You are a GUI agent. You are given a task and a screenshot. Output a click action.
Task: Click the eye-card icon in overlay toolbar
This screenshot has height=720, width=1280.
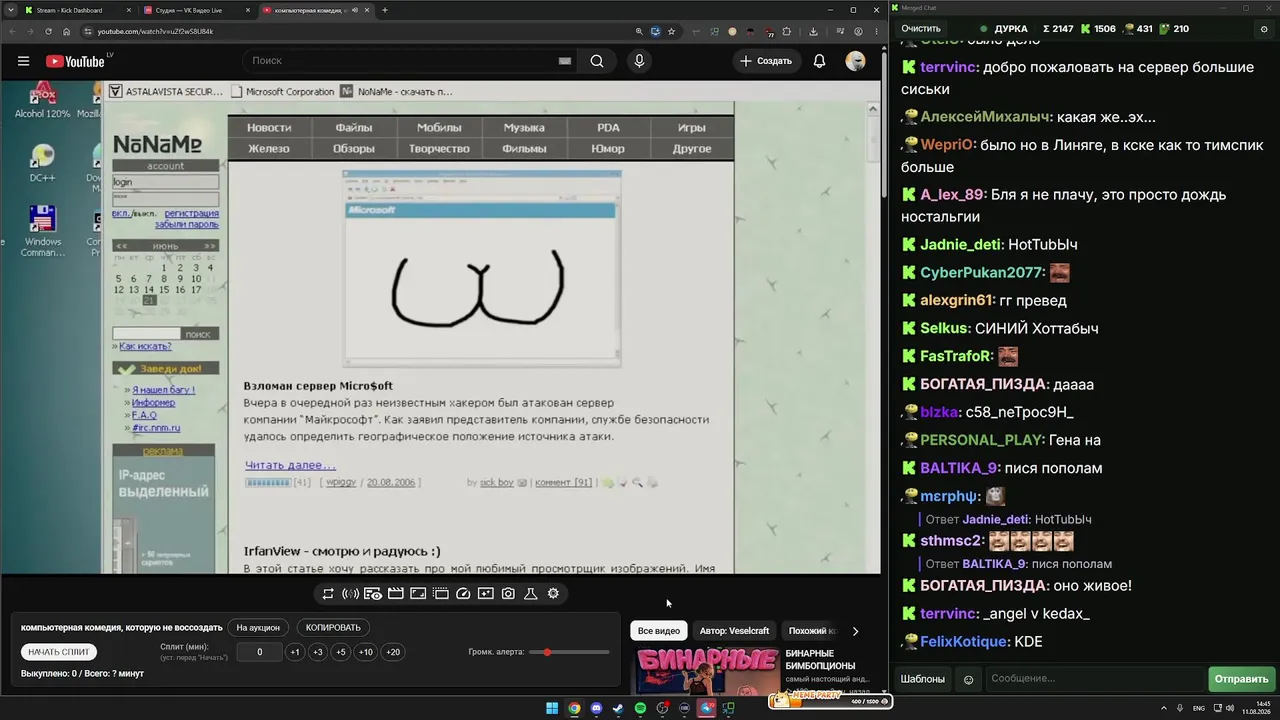(373, 594)
